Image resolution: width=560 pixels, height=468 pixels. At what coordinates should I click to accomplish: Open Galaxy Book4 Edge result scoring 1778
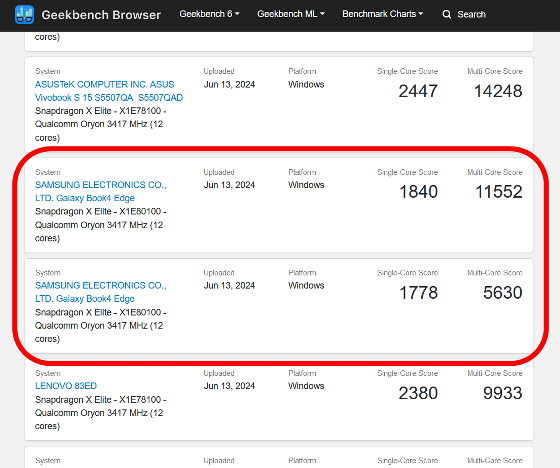click(x=101, y=292)
